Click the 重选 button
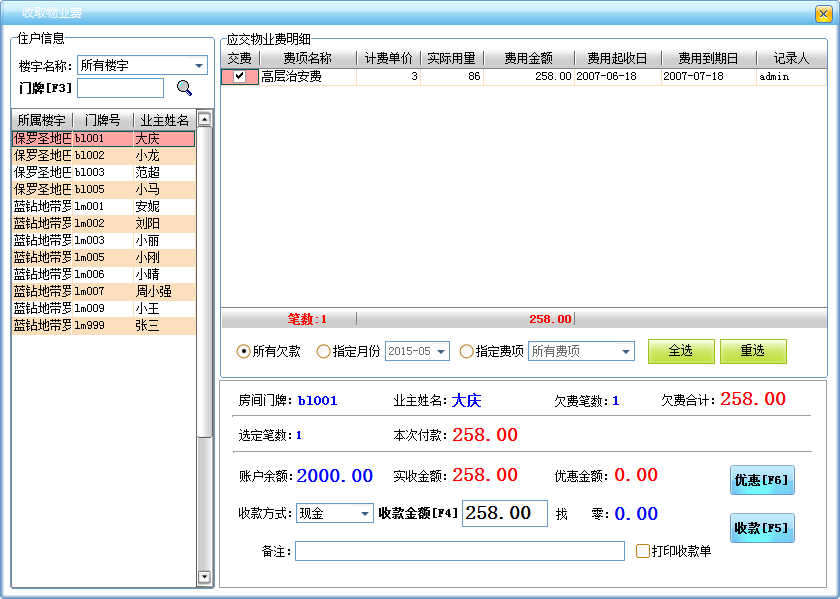The image size is (840, 599). pos(753,351)
